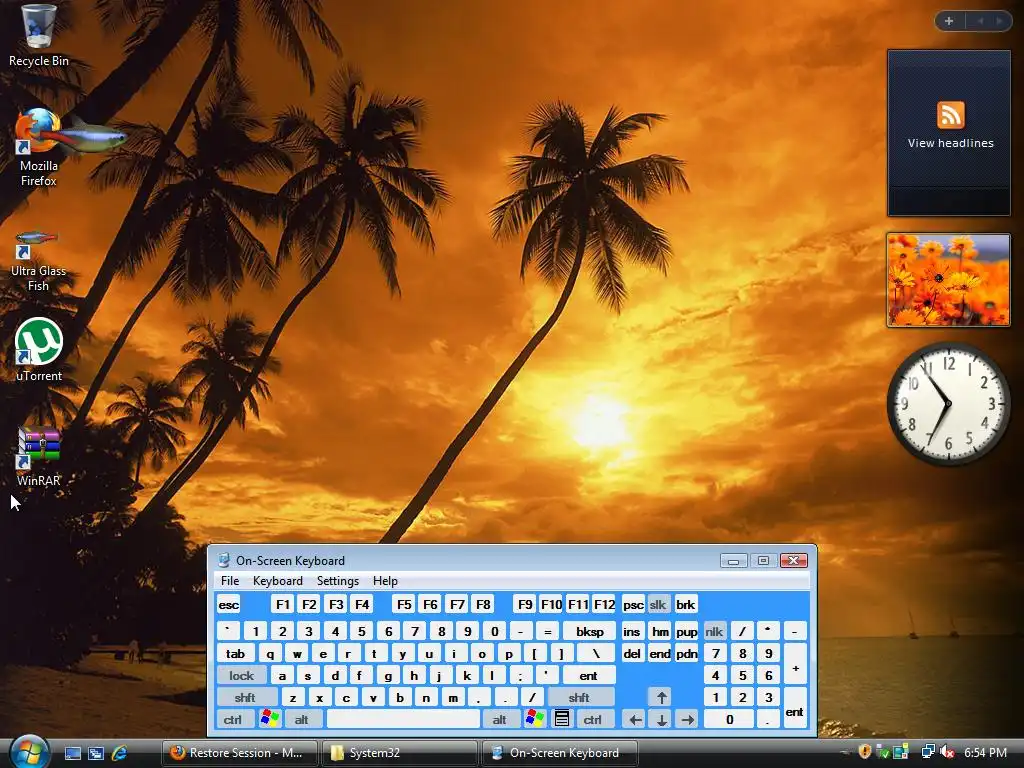This screenshot has width=1024, height=768.
Task: Click the psc print screen key
Action: 633,604
